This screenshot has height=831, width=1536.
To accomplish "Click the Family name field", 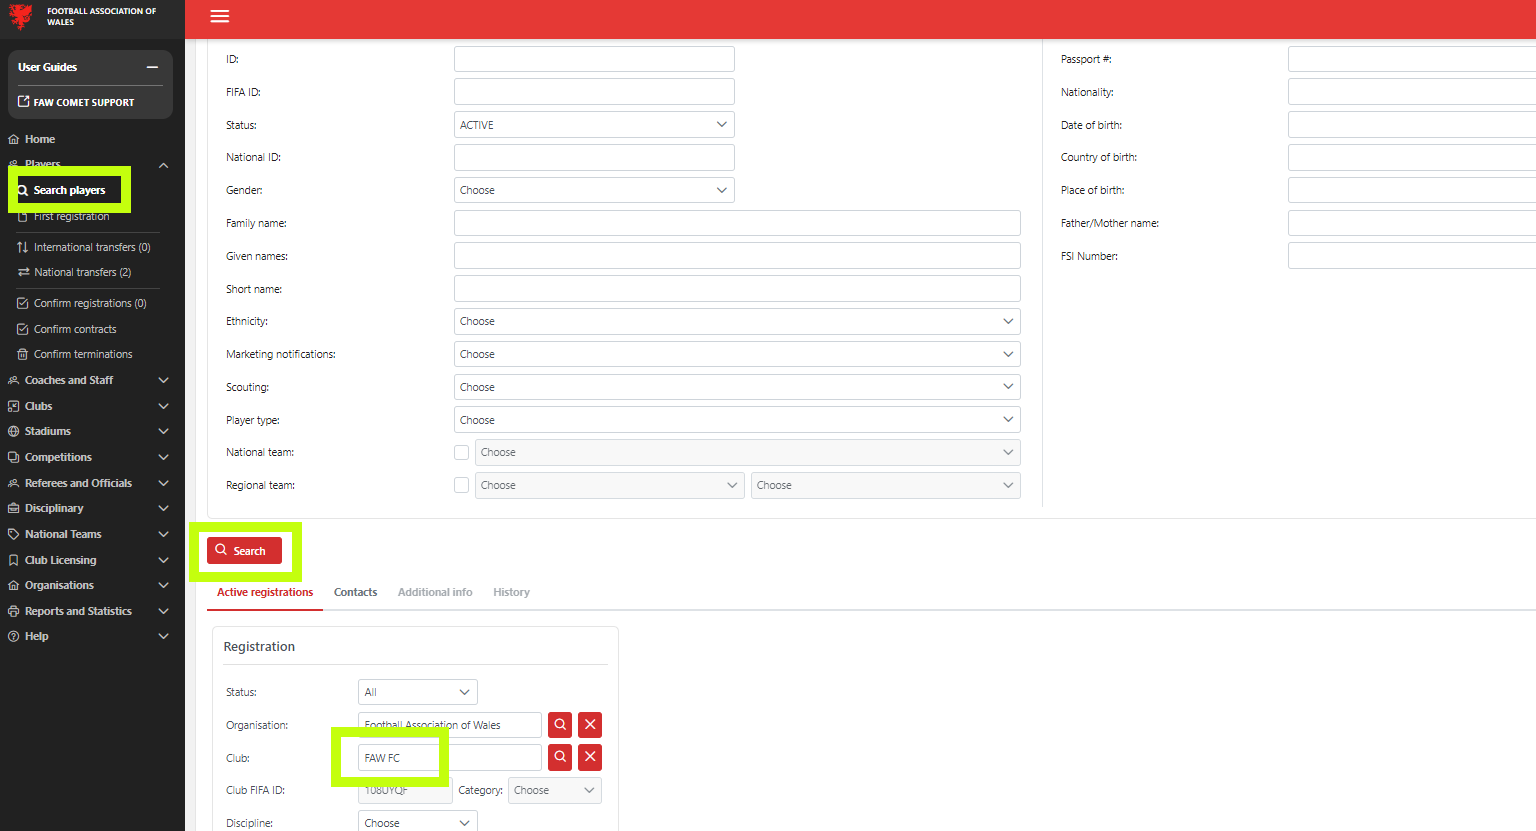I will pos(737,223).
